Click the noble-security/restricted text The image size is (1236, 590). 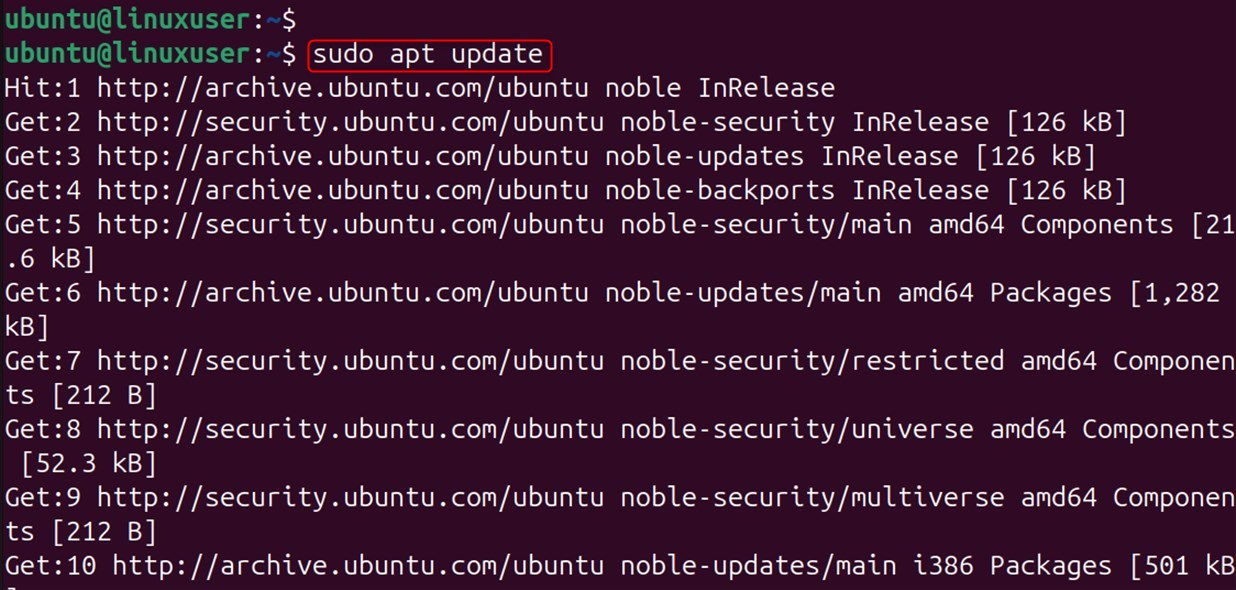tap(811, 361)
